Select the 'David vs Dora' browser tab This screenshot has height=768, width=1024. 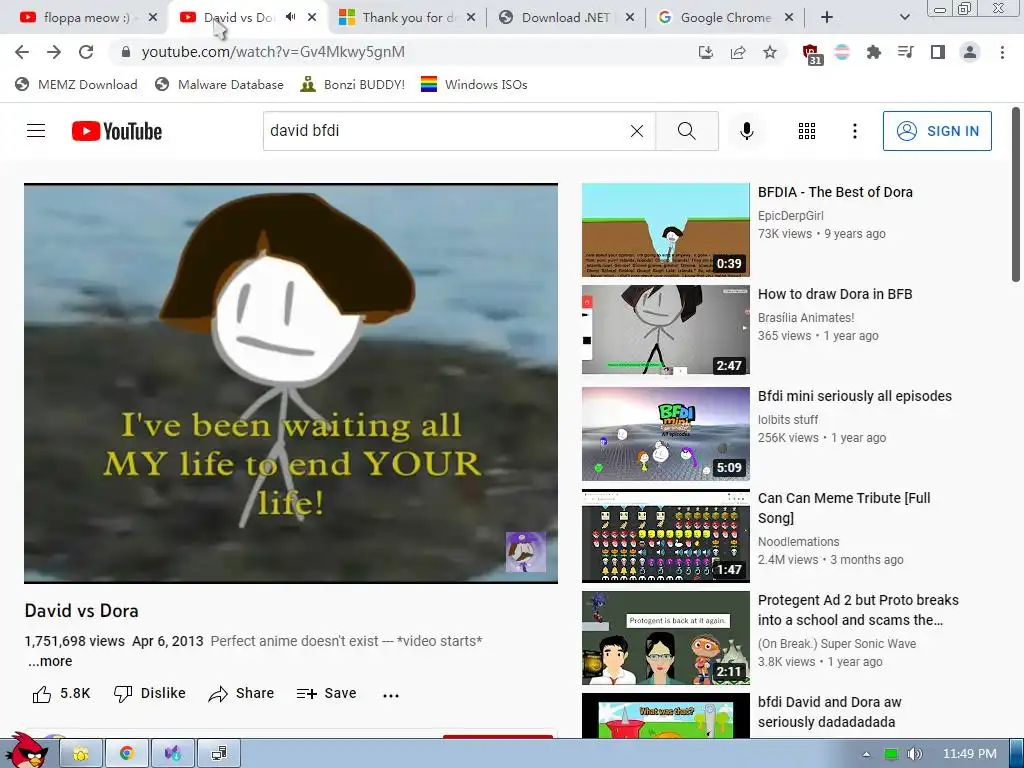(238, 18)
